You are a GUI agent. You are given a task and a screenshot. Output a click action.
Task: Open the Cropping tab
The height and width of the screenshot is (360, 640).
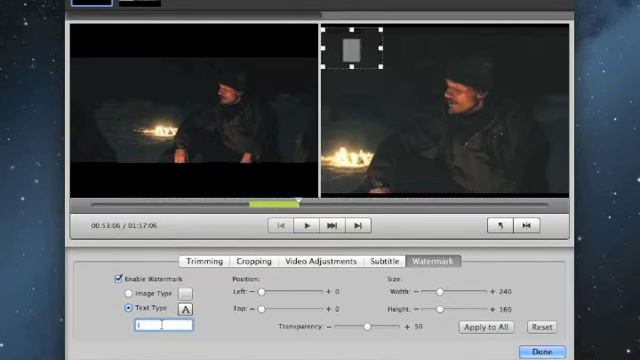[x=254, y=261]
